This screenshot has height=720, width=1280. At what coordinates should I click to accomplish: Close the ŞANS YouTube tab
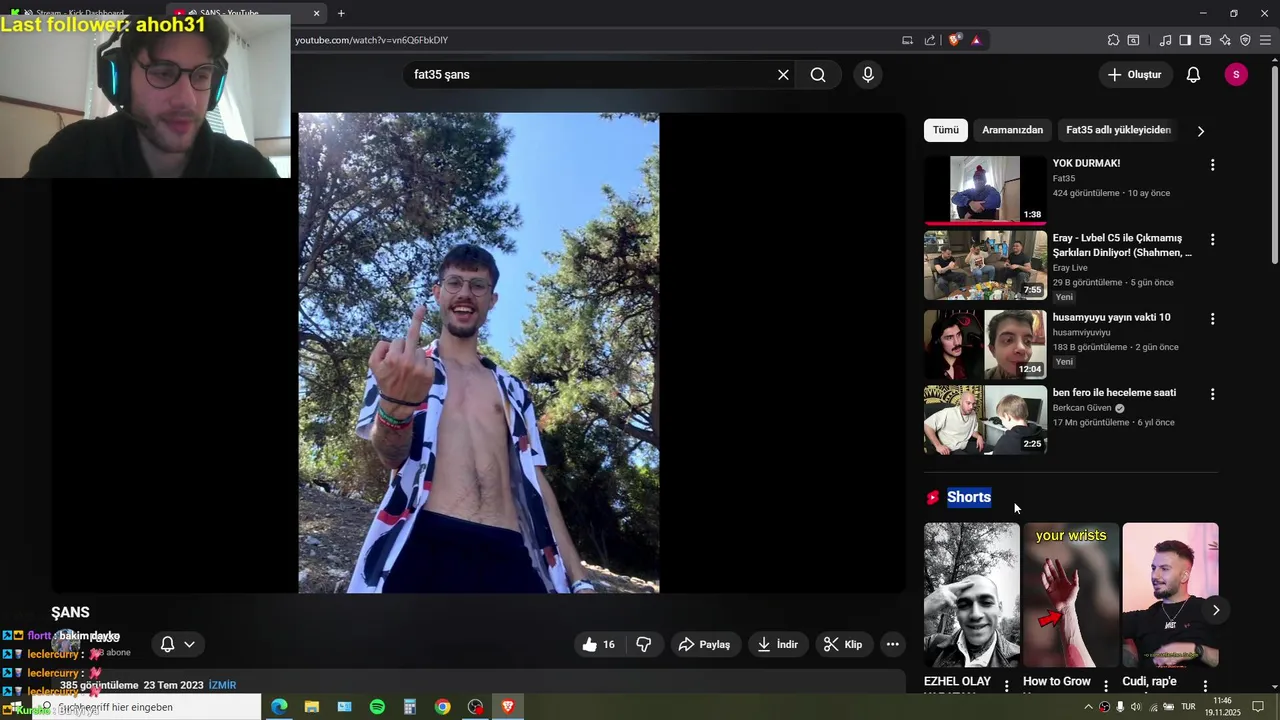[317, 13]
